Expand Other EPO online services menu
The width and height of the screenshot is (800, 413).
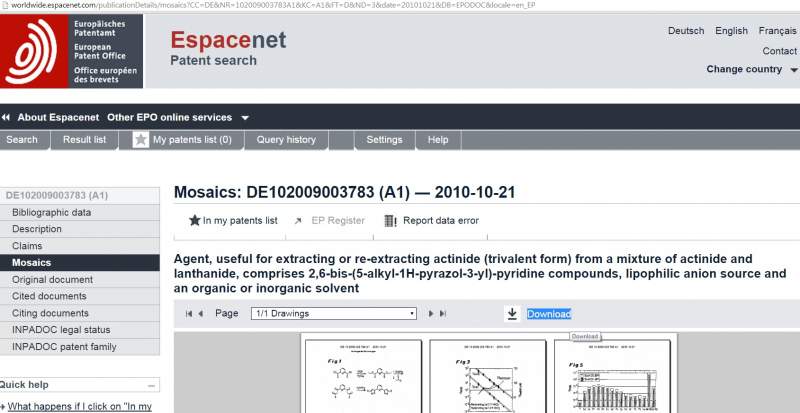click(x=245, y=118)
